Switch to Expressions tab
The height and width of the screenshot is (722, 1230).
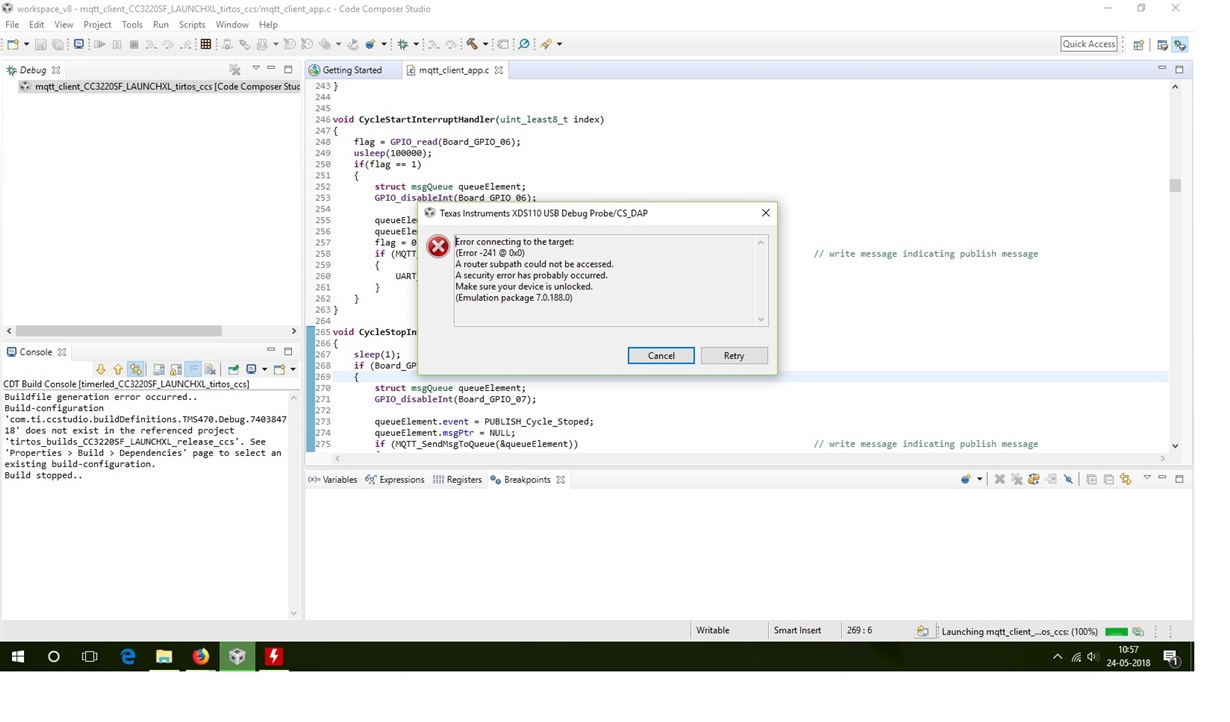tap(395, 480)
